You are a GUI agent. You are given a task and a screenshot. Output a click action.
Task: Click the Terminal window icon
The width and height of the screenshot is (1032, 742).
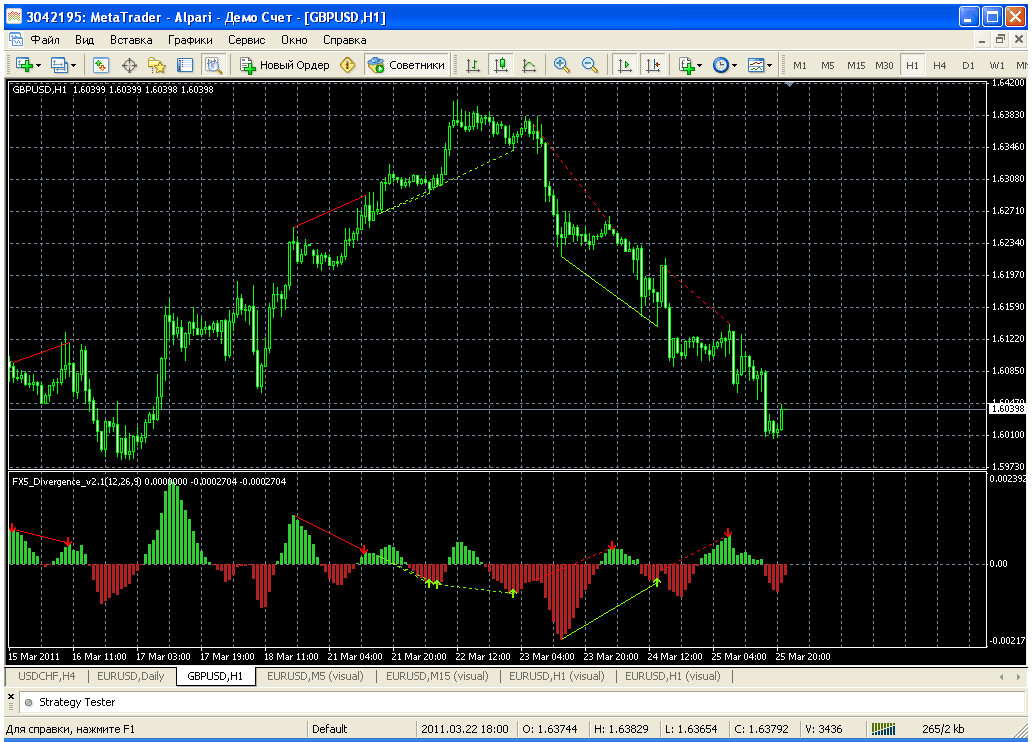point(185,65)
